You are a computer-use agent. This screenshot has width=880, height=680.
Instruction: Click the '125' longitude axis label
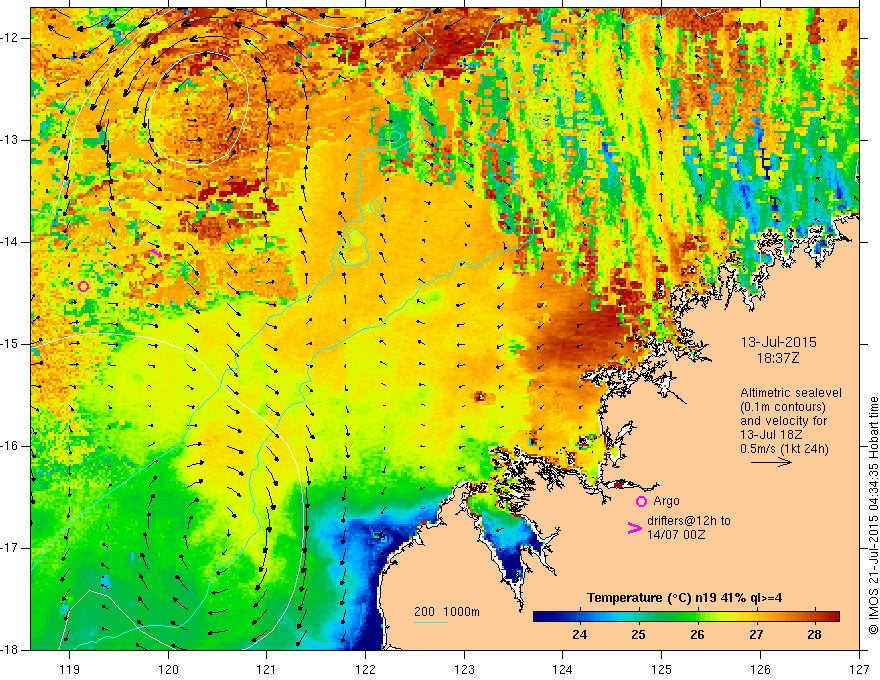[x=662, y=669]
